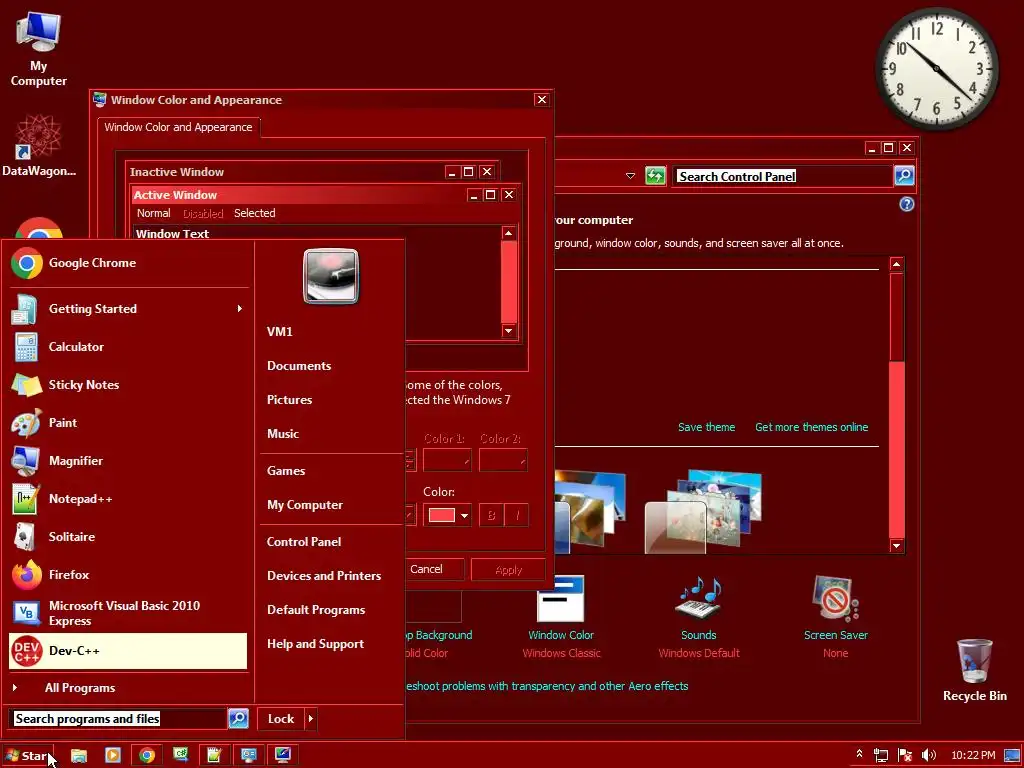Open address bar history dropdown in Control Panel
This screenshot has height=768, width=1024.
pyautogui.click(x=630, y=176)
